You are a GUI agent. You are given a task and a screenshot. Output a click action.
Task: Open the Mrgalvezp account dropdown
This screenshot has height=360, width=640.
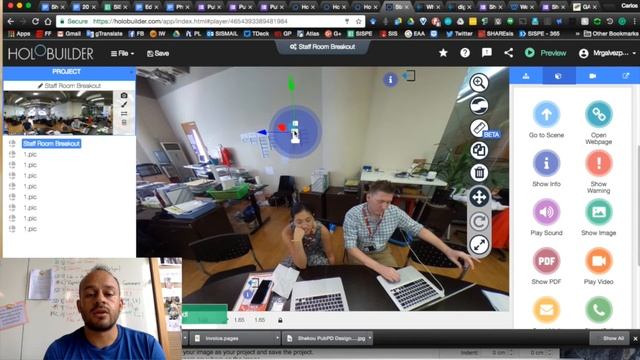click(x=607, y=53)
